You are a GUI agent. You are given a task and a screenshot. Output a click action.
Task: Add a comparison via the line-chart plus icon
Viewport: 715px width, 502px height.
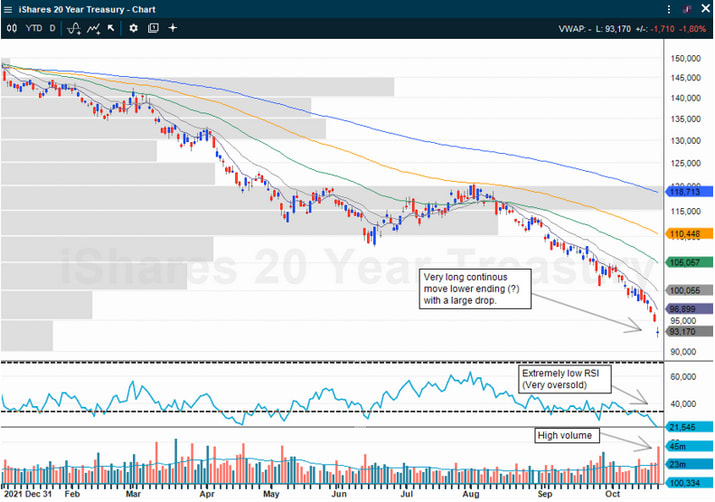(x=93, y=29)
